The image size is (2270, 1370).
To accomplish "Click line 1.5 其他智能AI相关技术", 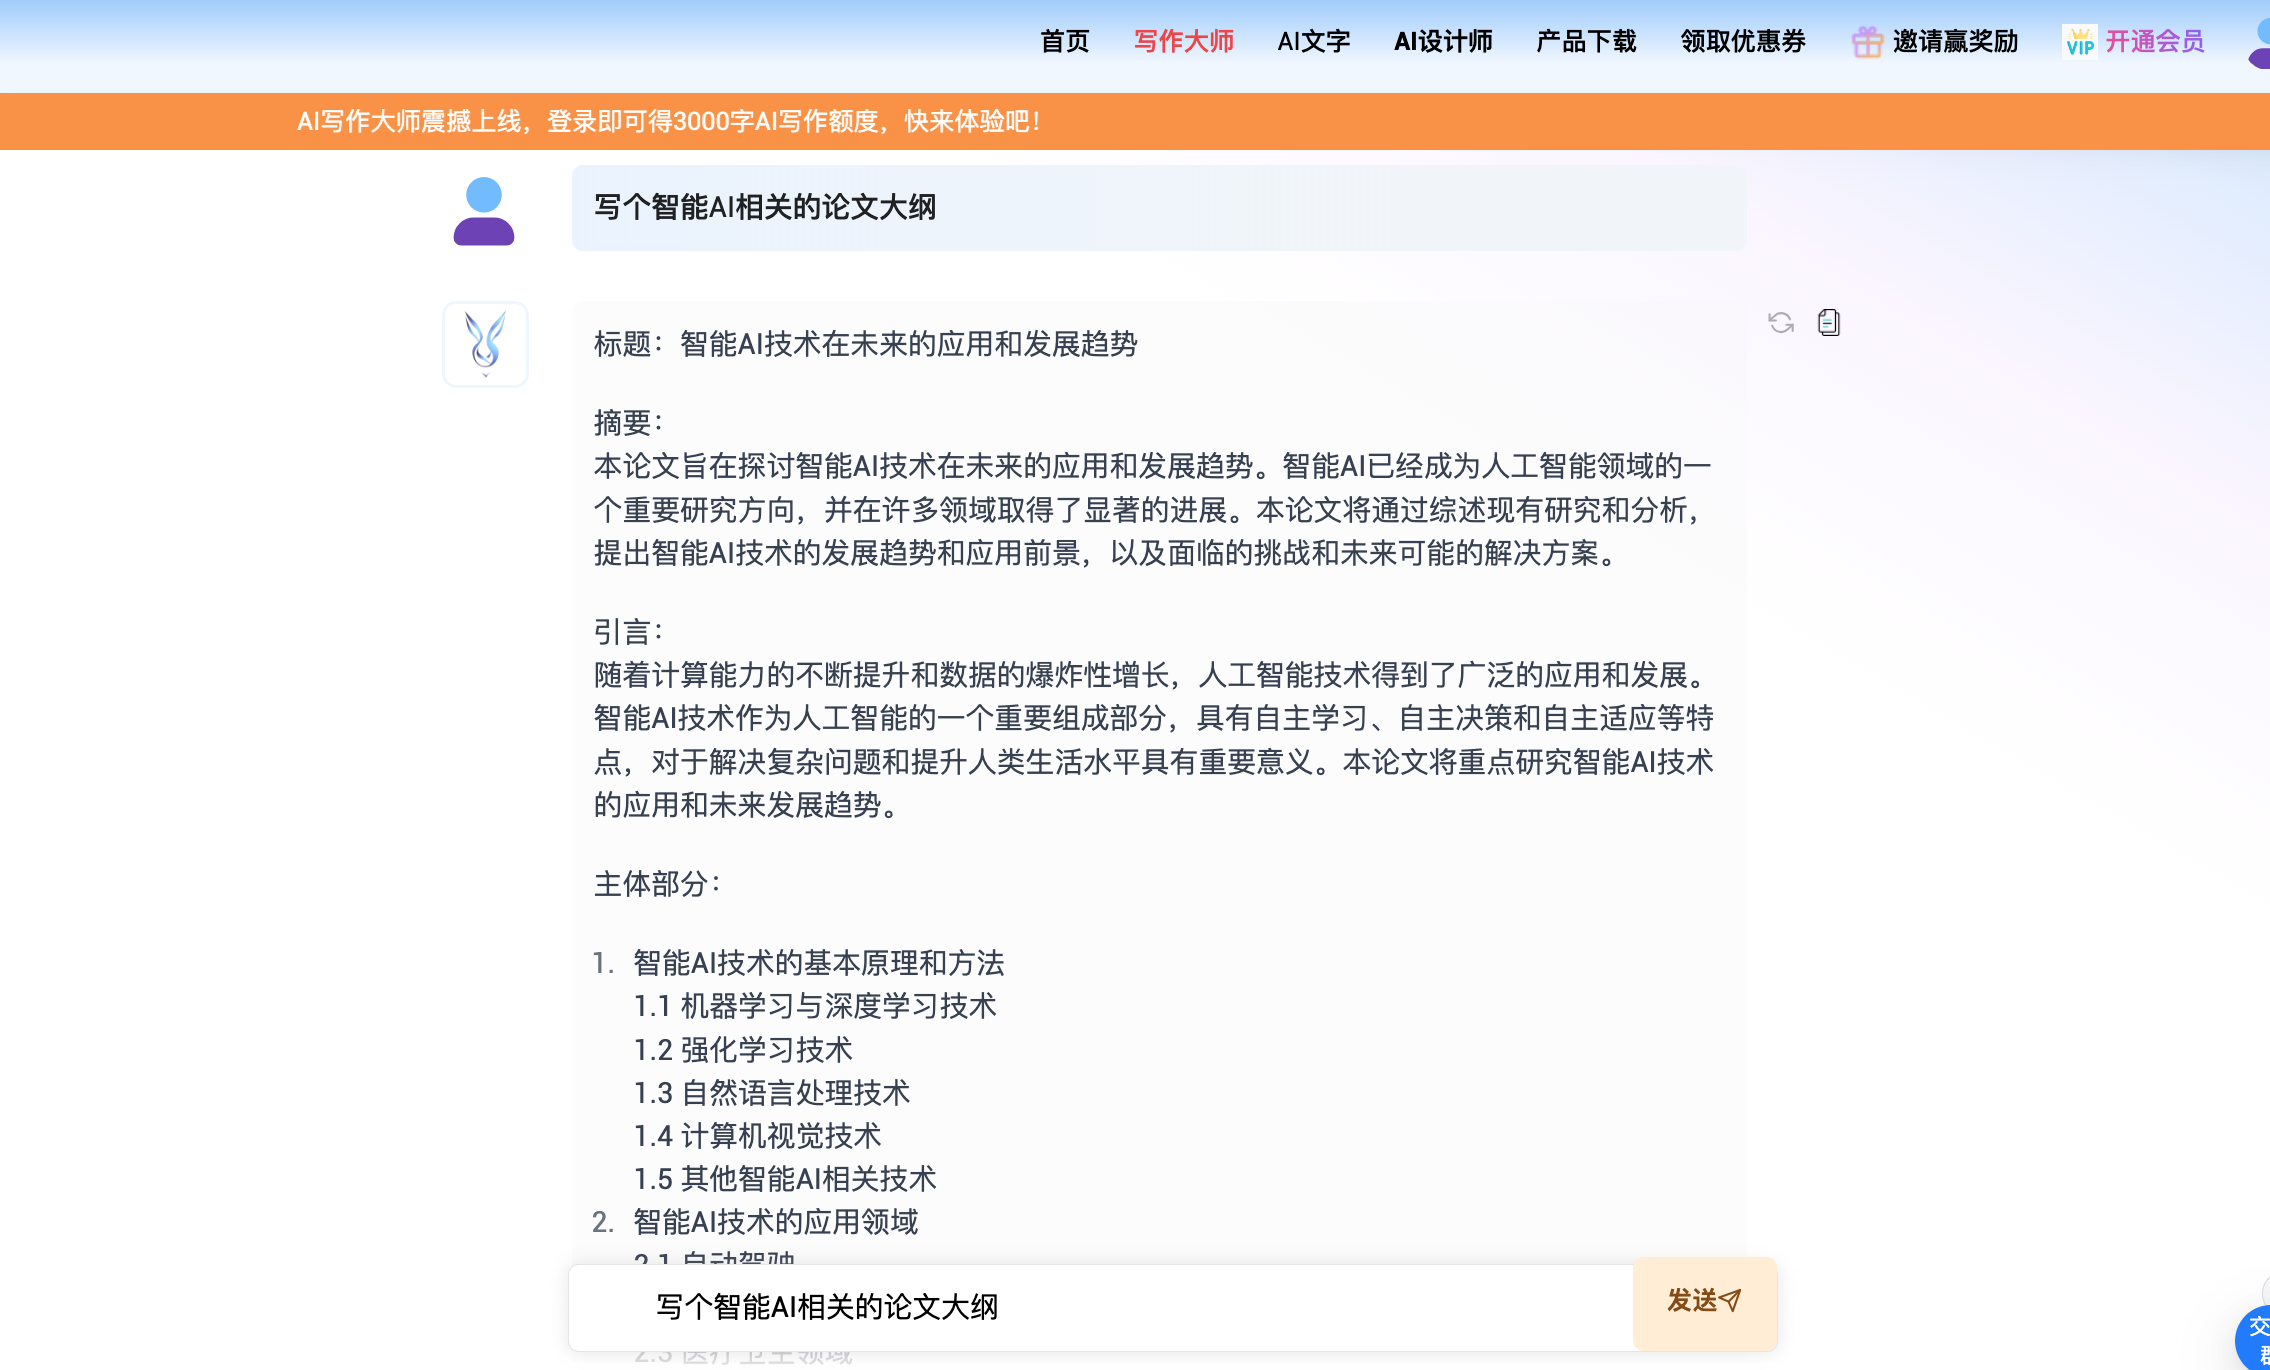I will [x=785, y=1179].
